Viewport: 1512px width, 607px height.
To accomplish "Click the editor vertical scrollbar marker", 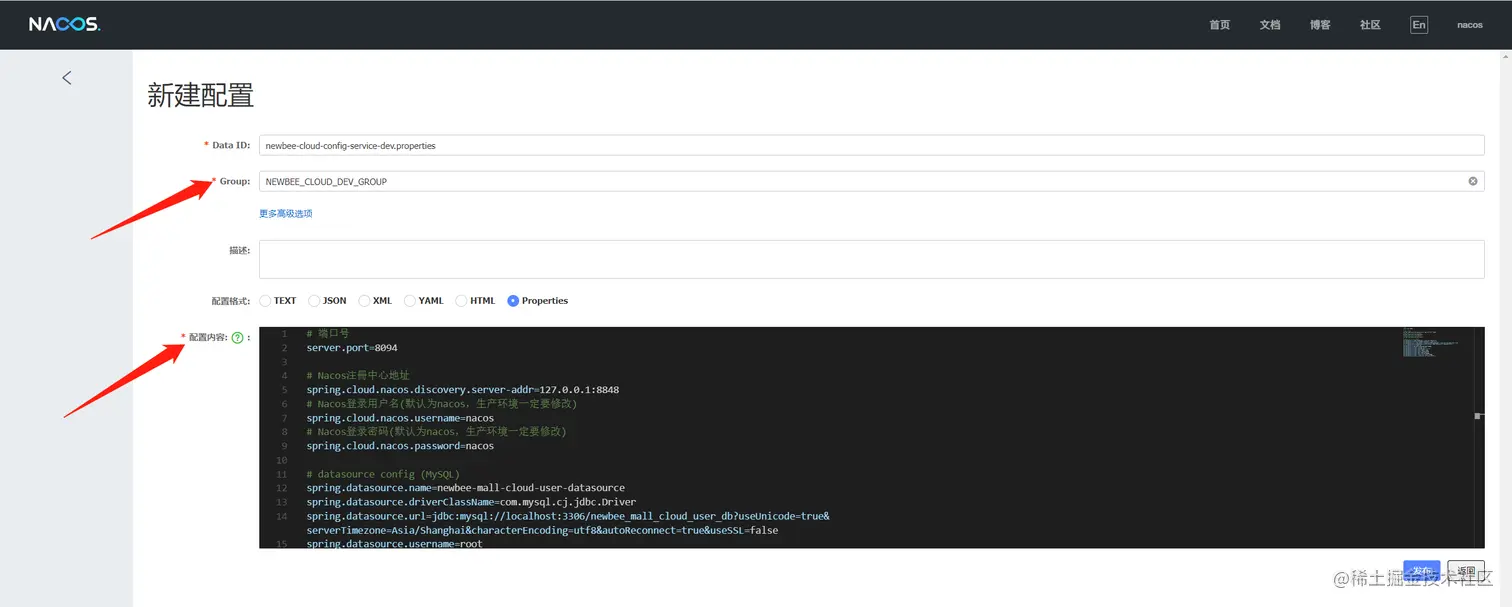I will pos(1479,416).
